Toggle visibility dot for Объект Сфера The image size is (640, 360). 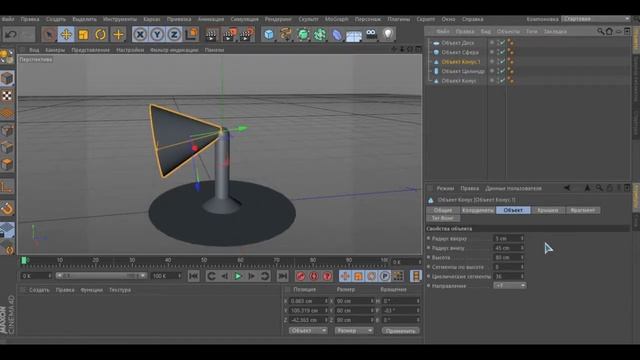tap(492, 52)
